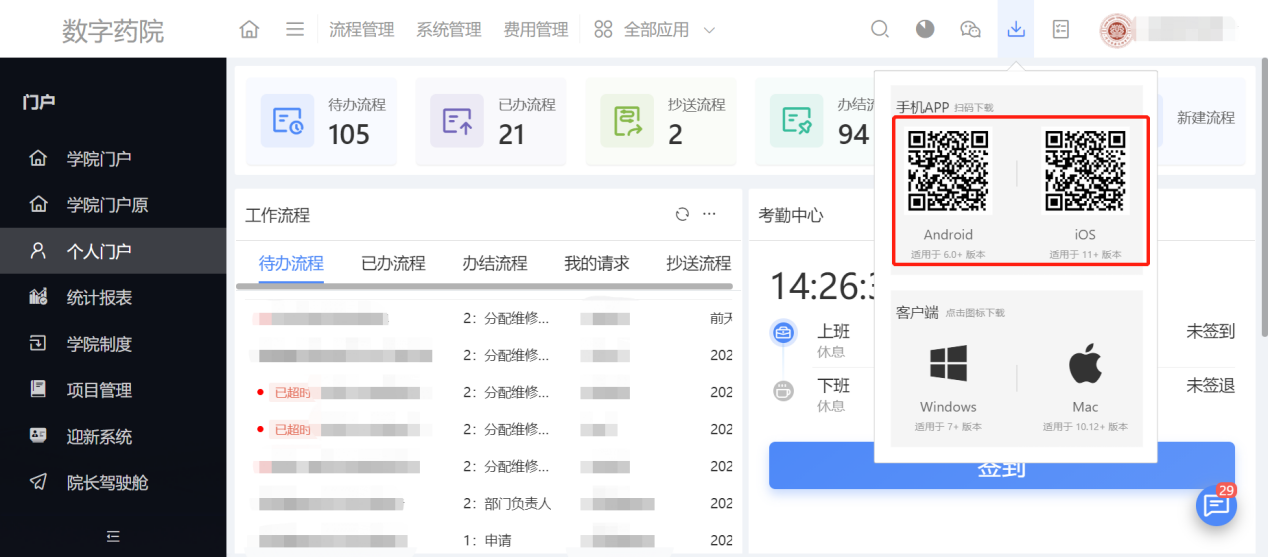
Task: Open the search magnifier icon
Action: coord(880,30)
